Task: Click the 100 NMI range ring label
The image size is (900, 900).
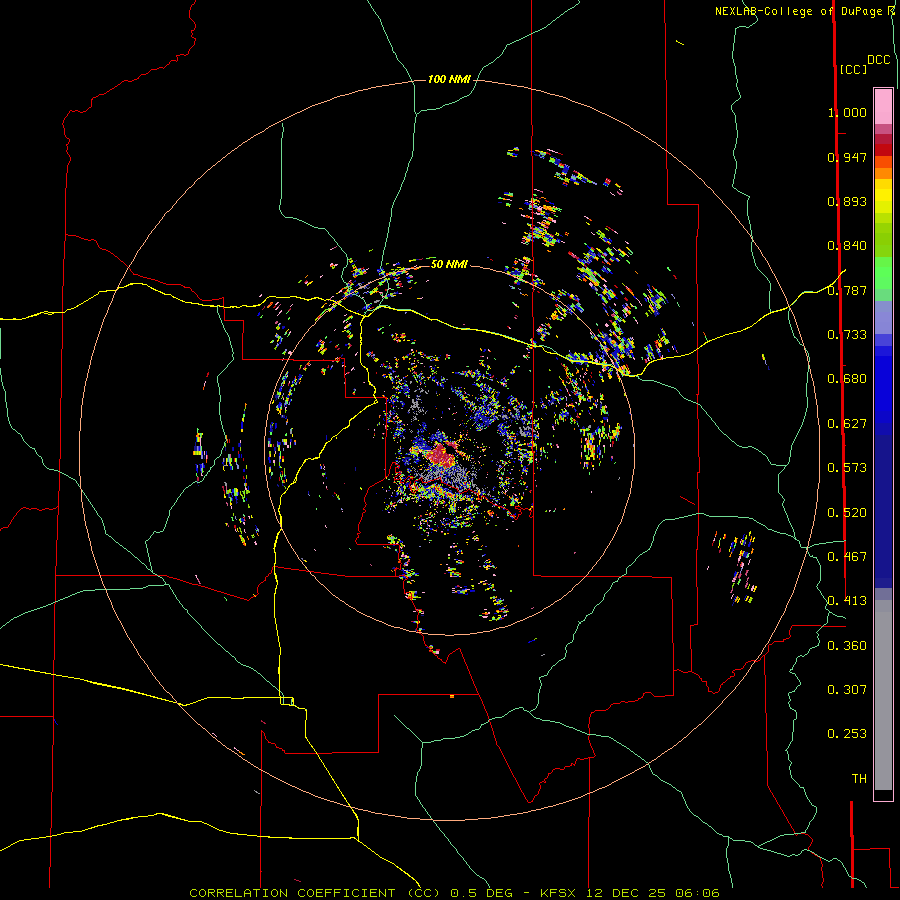Action: [x=449, y=79]
